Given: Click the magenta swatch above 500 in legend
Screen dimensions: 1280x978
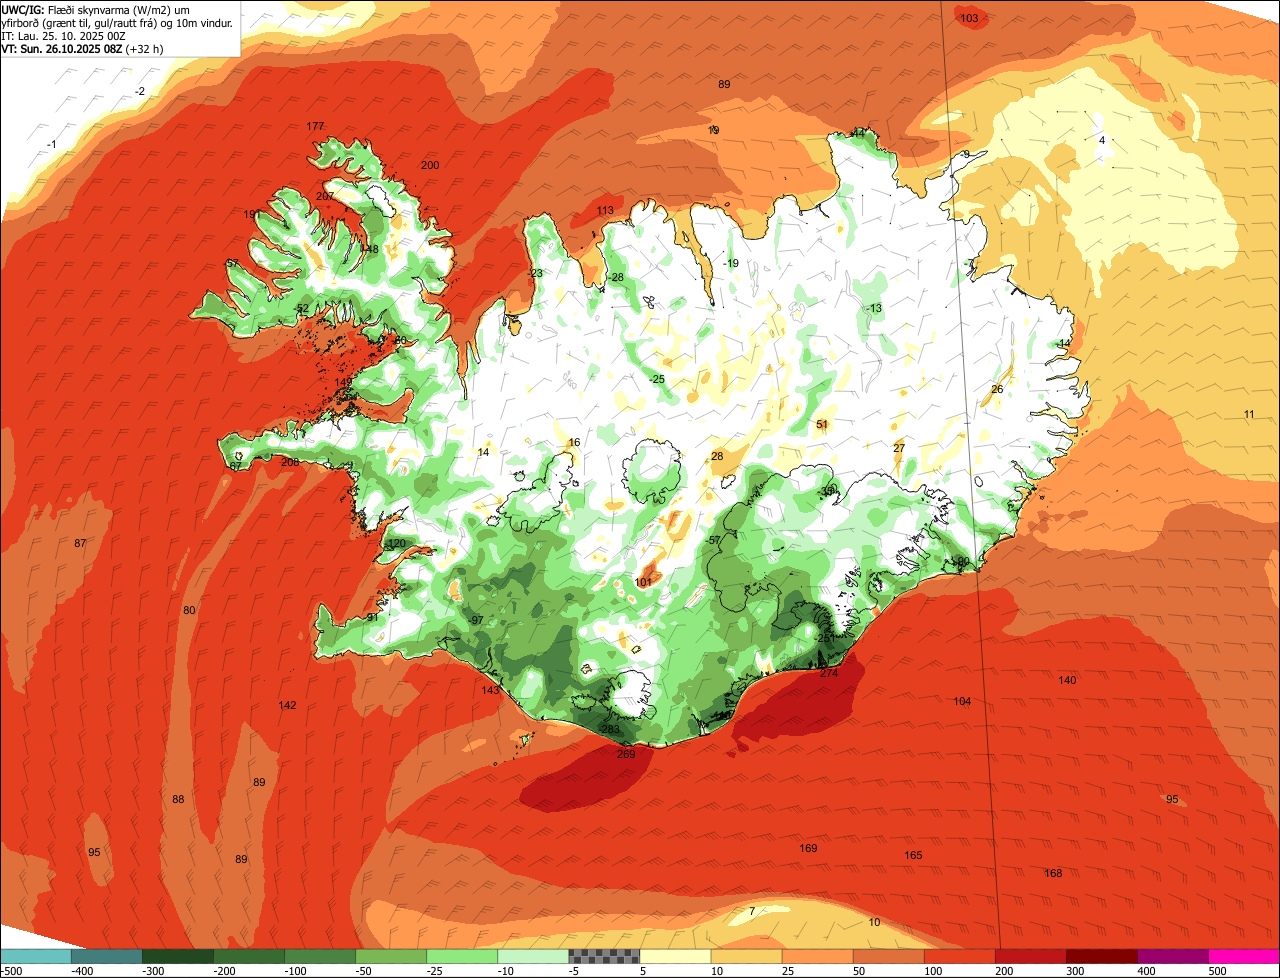Looking at the screenshot, I should (x=1244, y=956).
